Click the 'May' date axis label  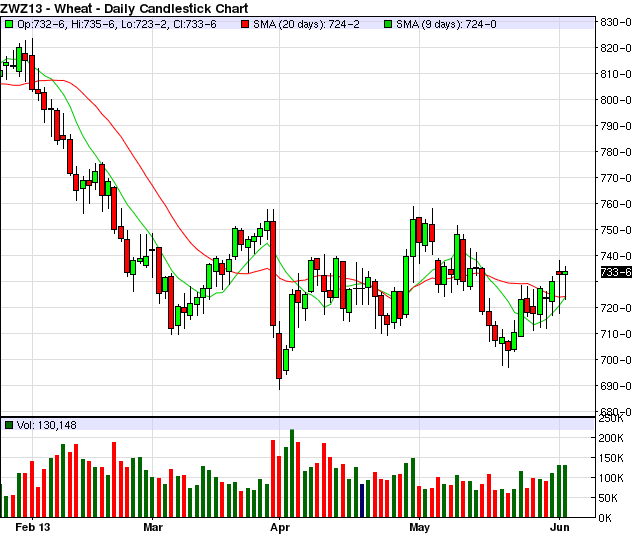click(x=420, y=527)
